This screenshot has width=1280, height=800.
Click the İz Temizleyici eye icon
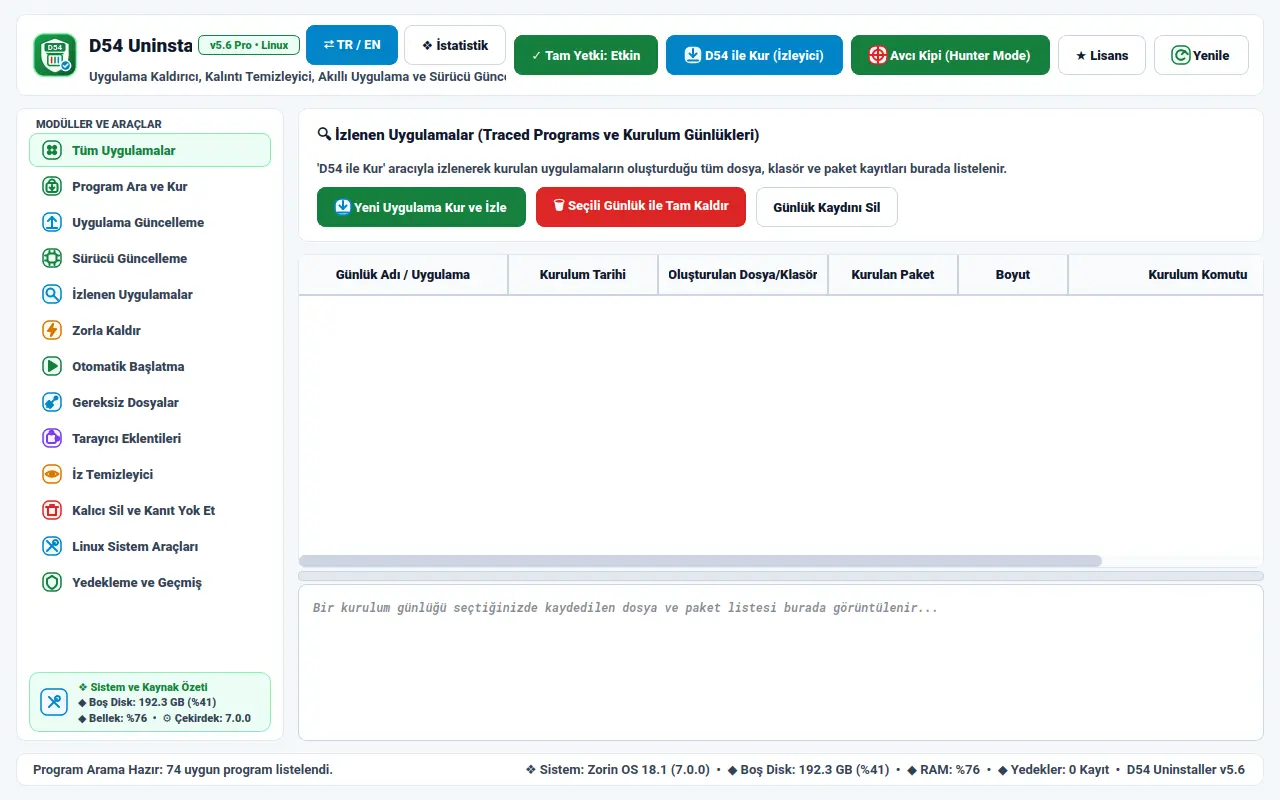(x=52, y=474)
